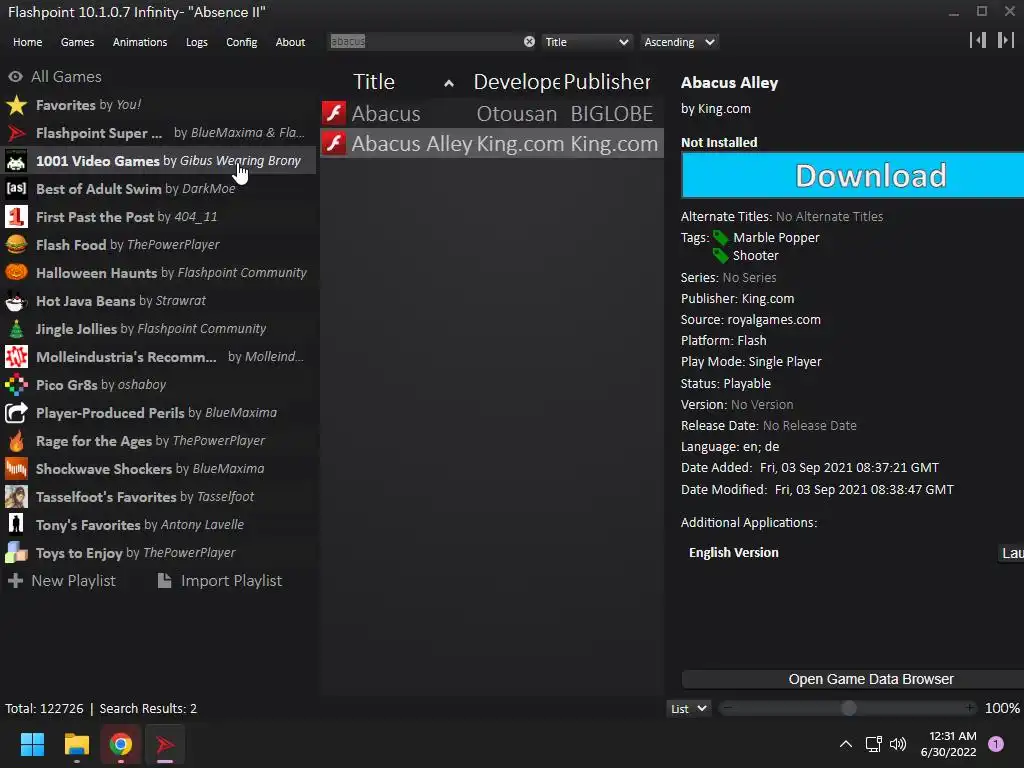This screenshot has width=1024, height=768.
Task: Click the Tony's Favorites silhouette icon
Action: [x=16, y=525]
